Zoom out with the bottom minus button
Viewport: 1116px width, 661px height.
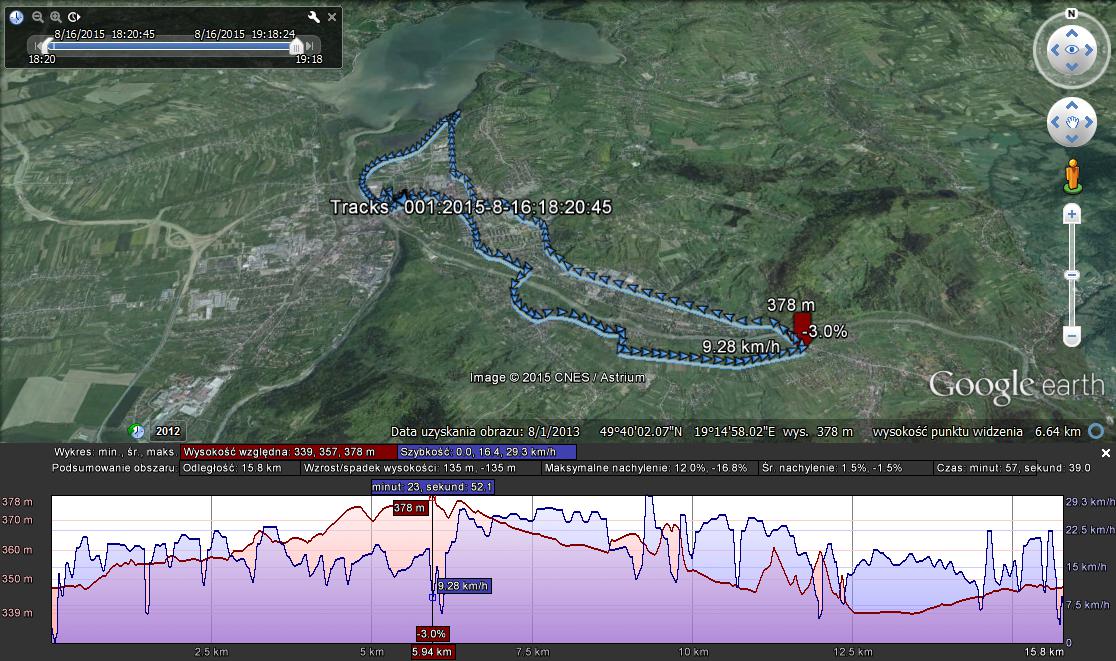[x=1071, y=337]
